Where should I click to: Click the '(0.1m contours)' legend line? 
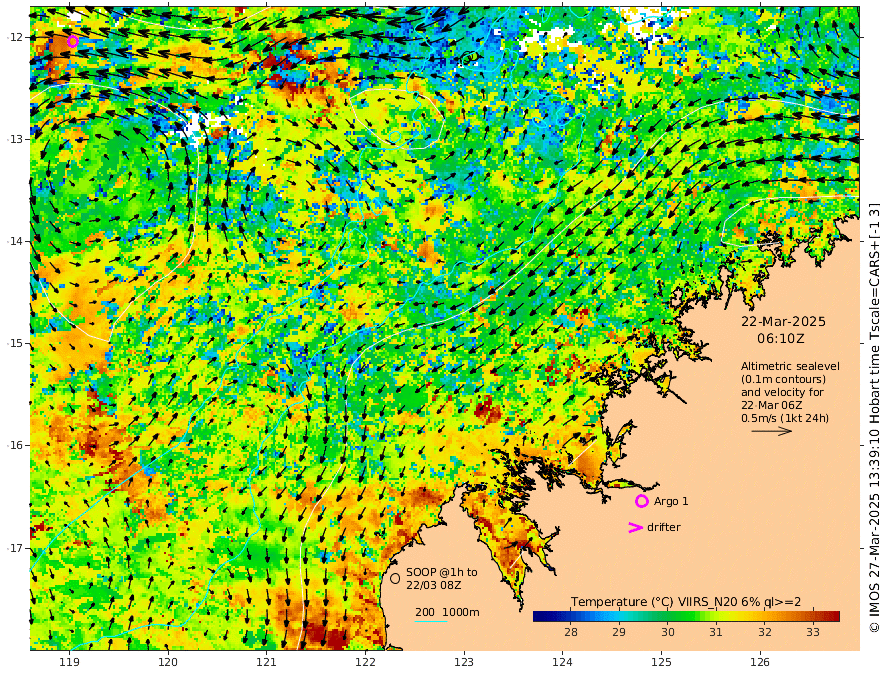(x=783, y=379)
